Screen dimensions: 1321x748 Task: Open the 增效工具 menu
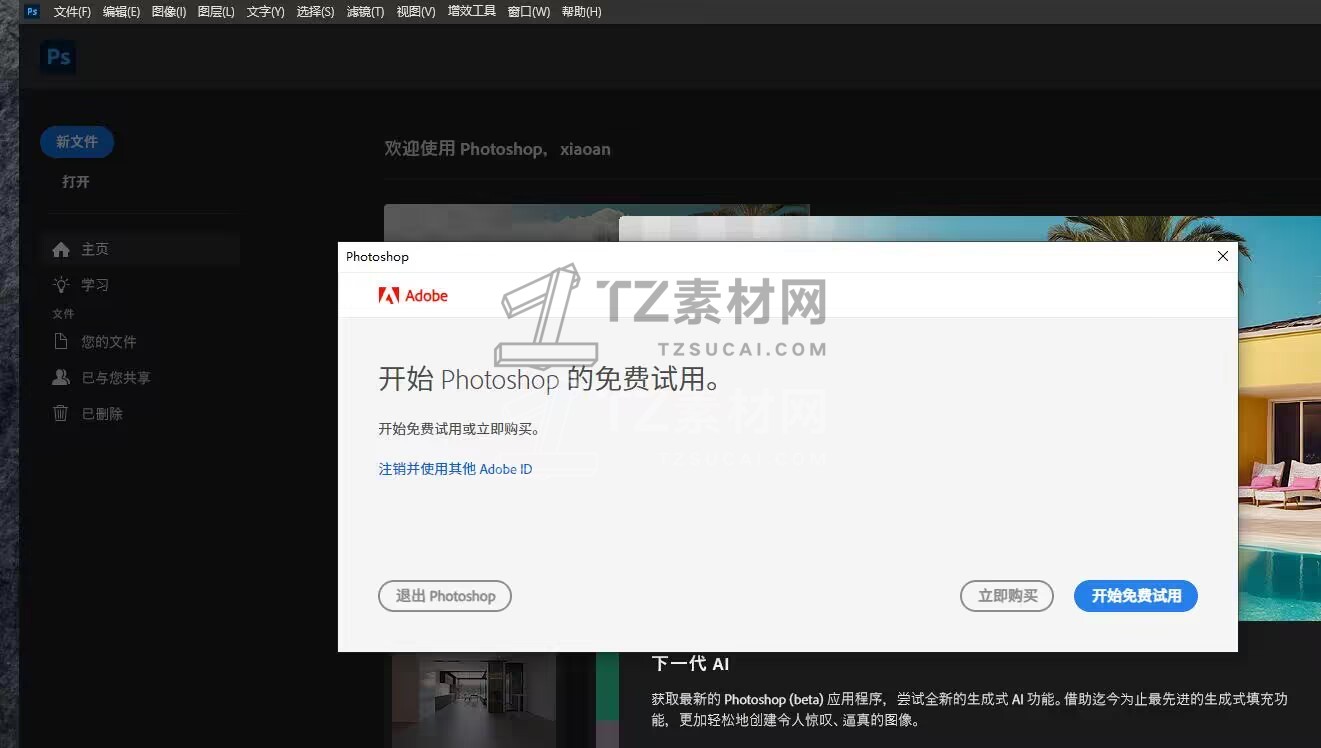click(x=472, y=12)
